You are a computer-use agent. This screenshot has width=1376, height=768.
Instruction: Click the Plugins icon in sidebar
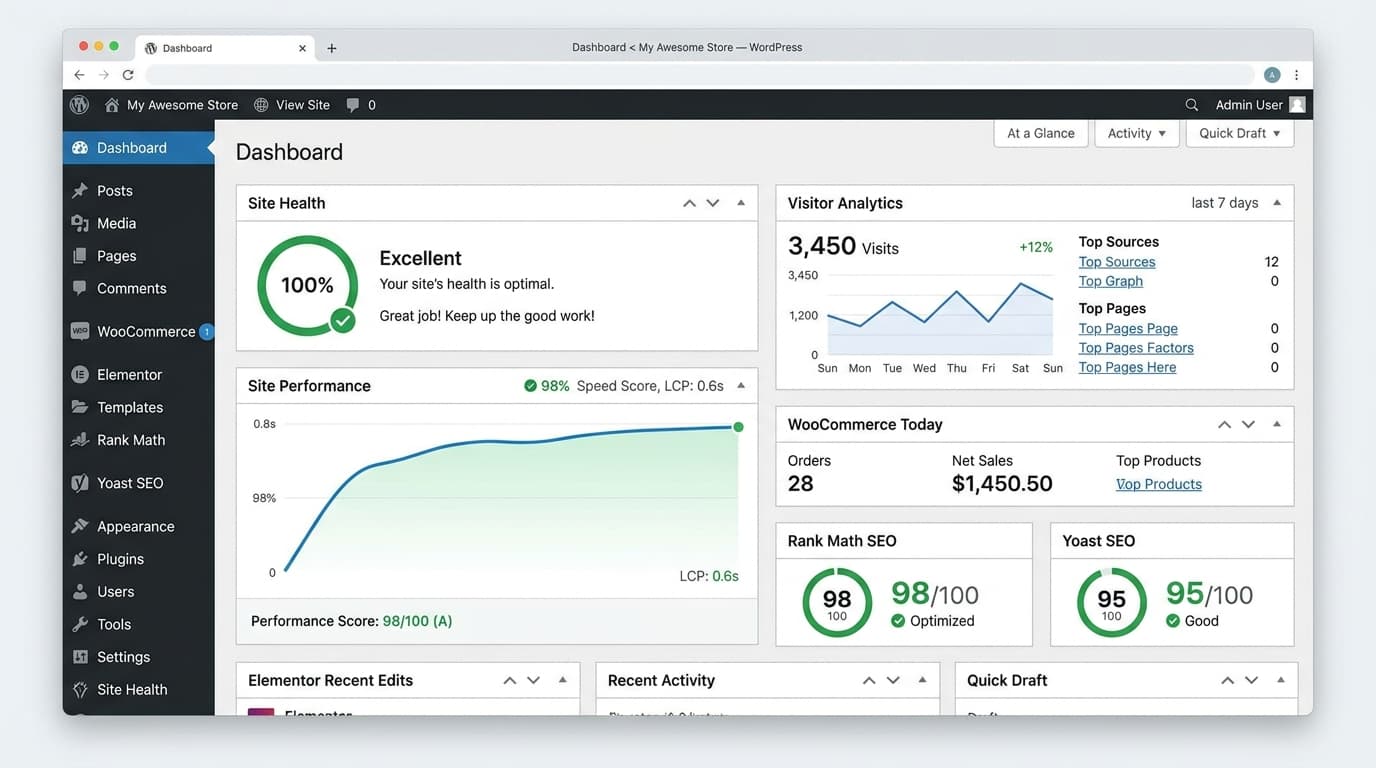[x=80, y=559]
